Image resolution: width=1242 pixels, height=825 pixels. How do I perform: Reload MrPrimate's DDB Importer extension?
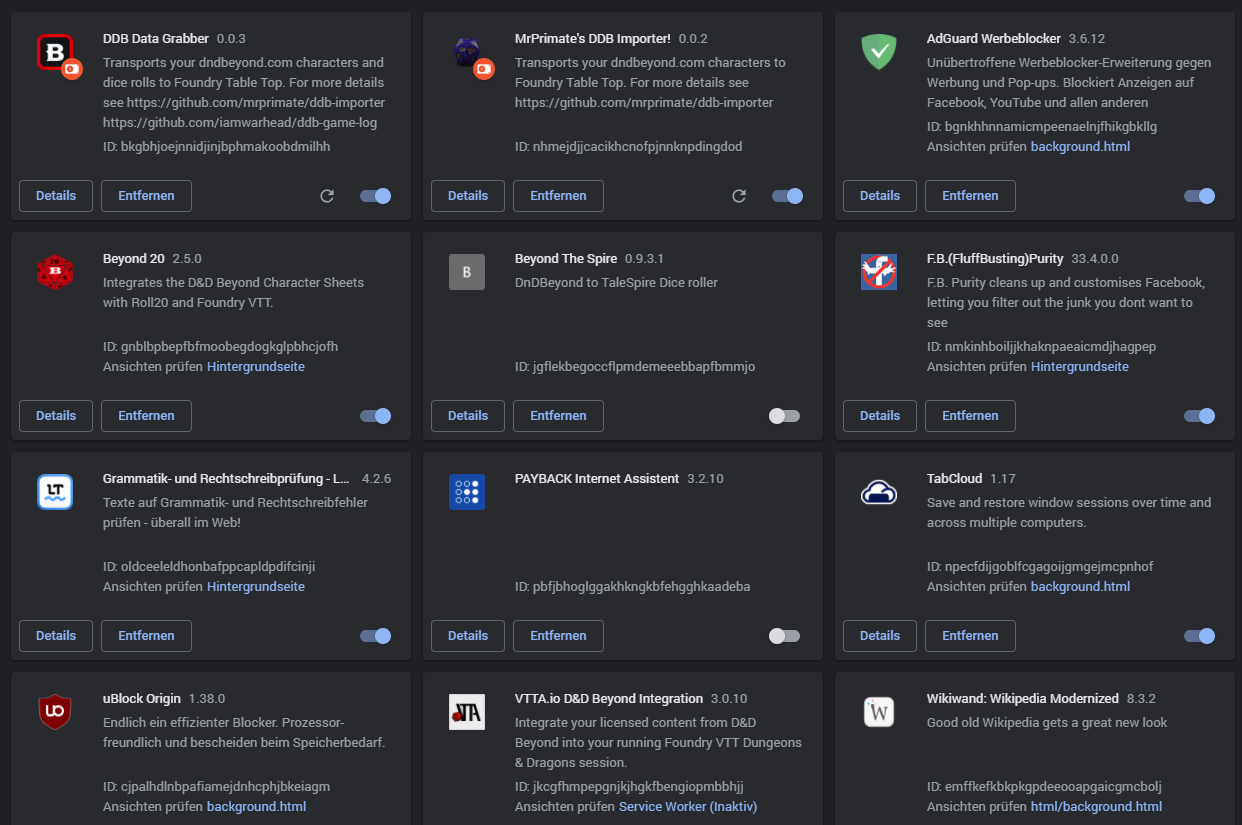tap(739, 196)
